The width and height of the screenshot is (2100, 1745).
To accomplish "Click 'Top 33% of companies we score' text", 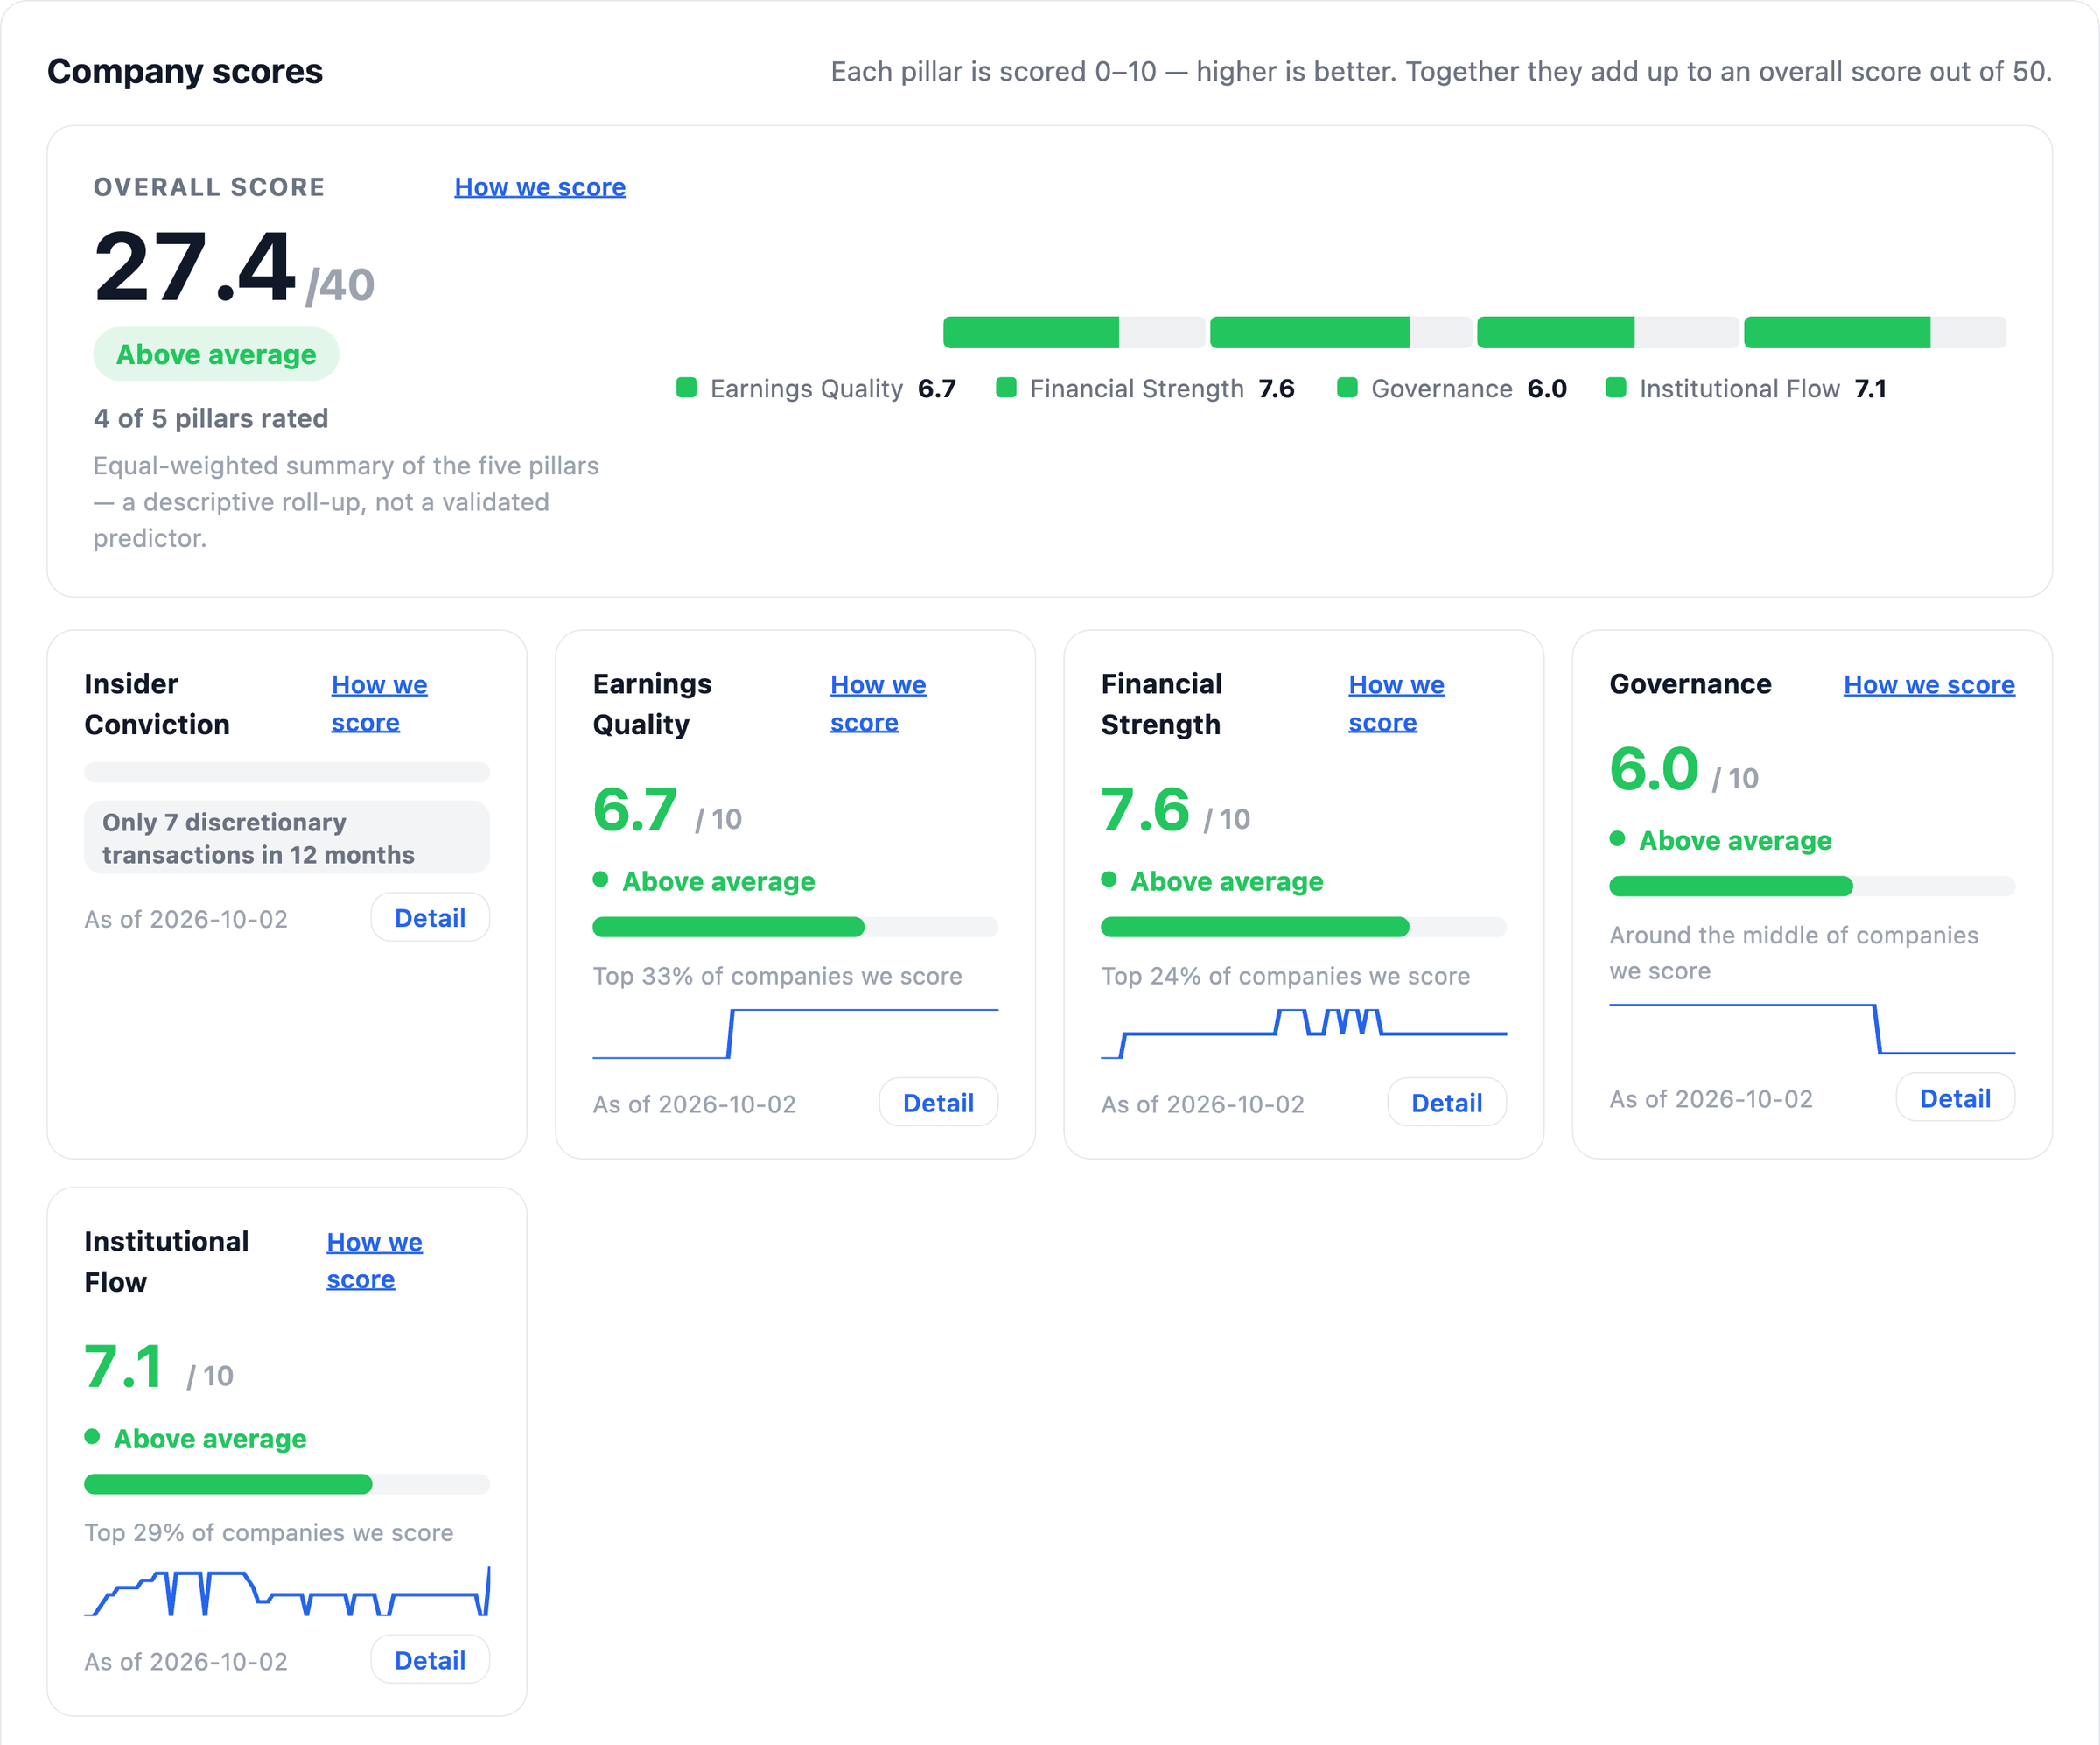I will click(x=777, y=976).
